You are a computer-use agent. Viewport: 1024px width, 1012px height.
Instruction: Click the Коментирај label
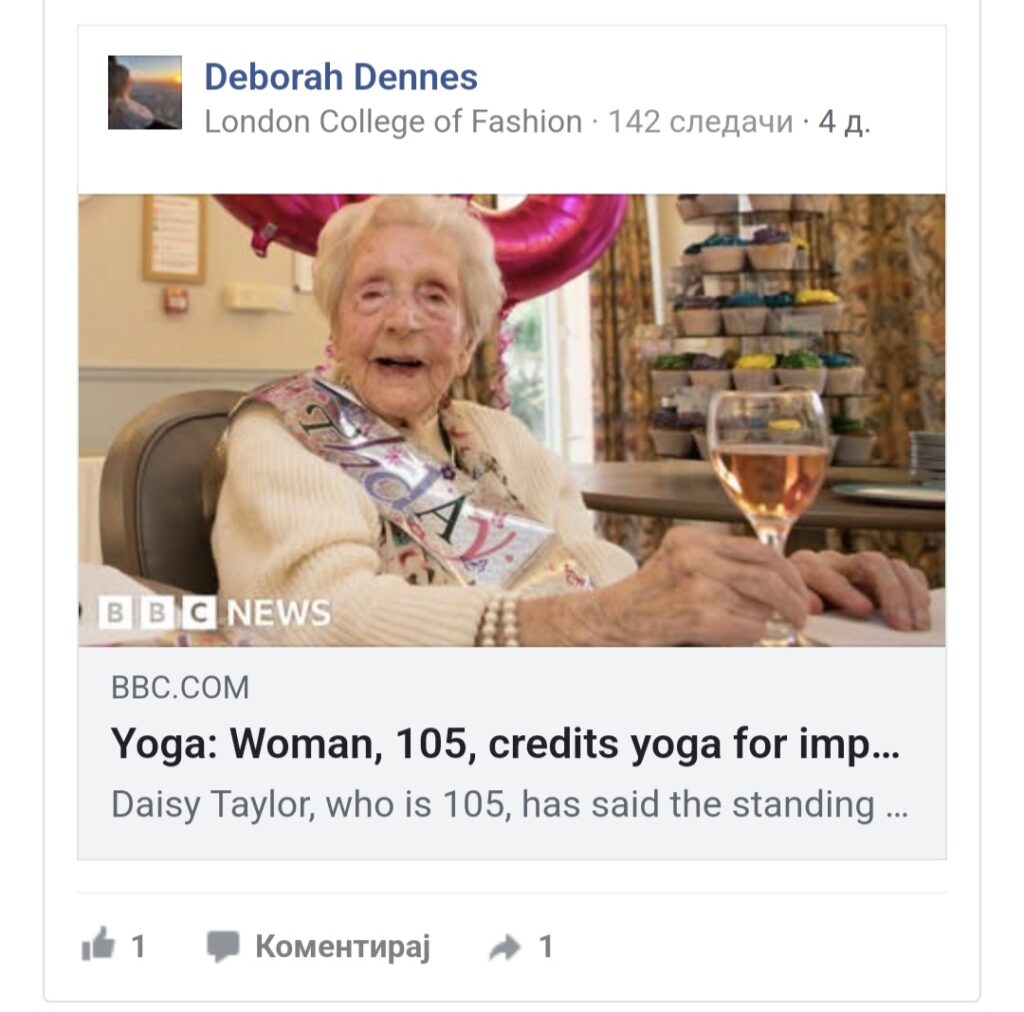[343, 946]
